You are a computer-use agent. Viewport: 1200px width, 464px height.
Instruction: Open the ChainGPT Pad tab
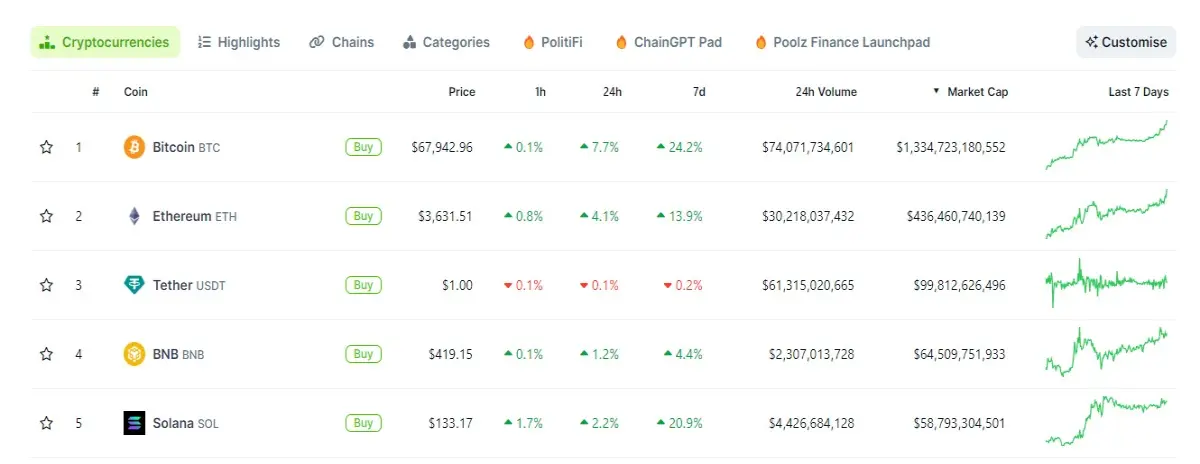[x=668, y=42]
